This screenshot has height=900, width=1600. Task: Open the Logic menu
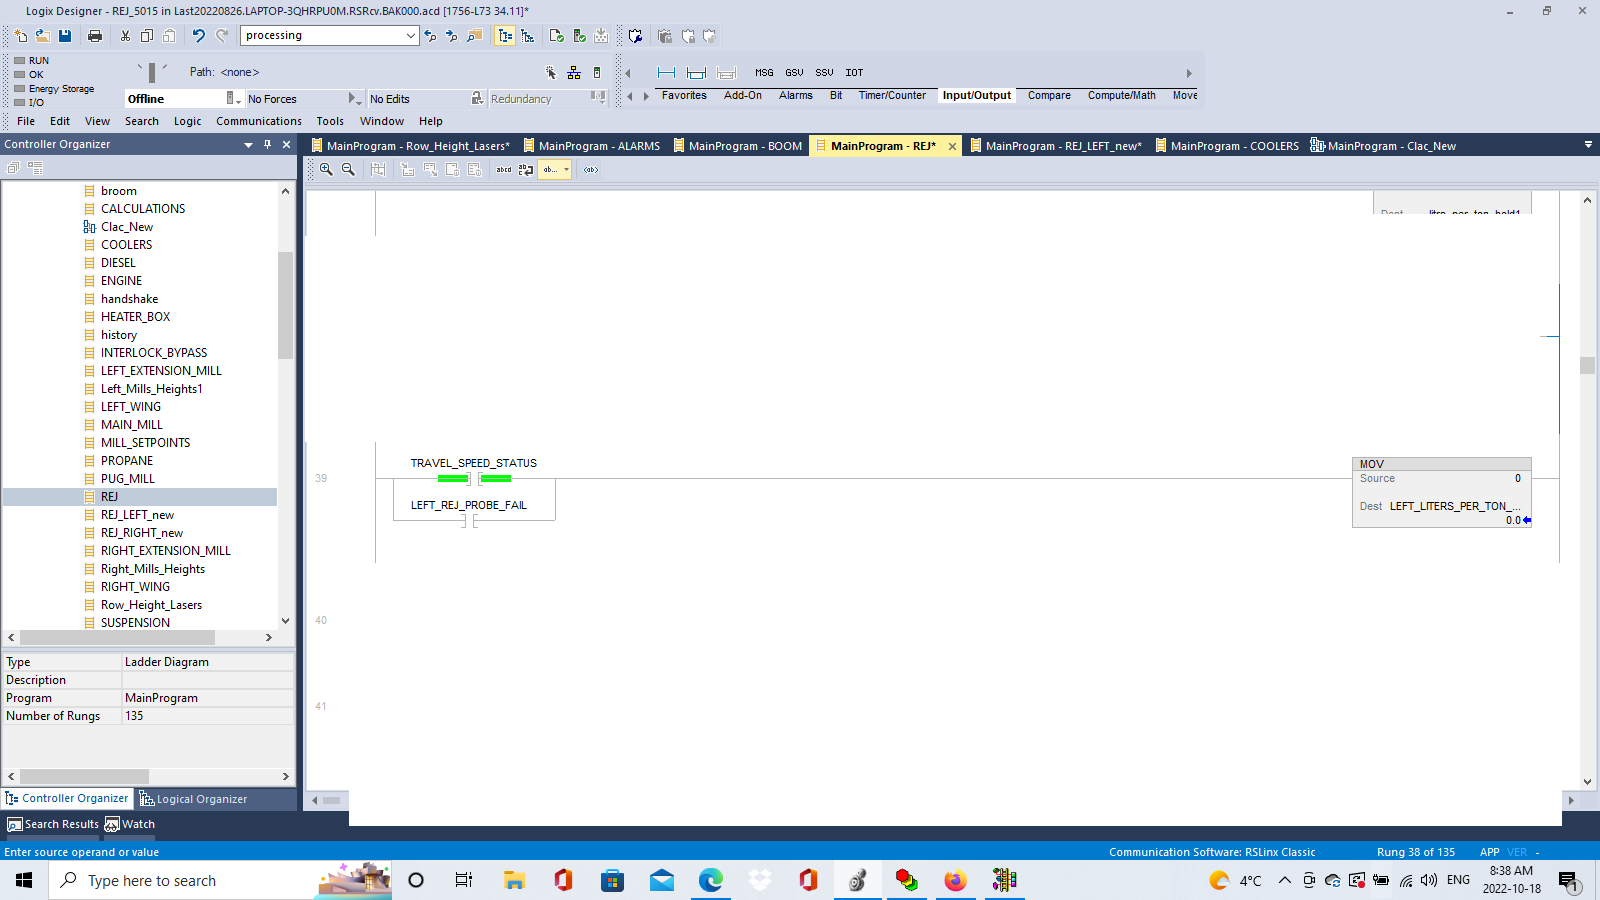click(x=187, y=121)
